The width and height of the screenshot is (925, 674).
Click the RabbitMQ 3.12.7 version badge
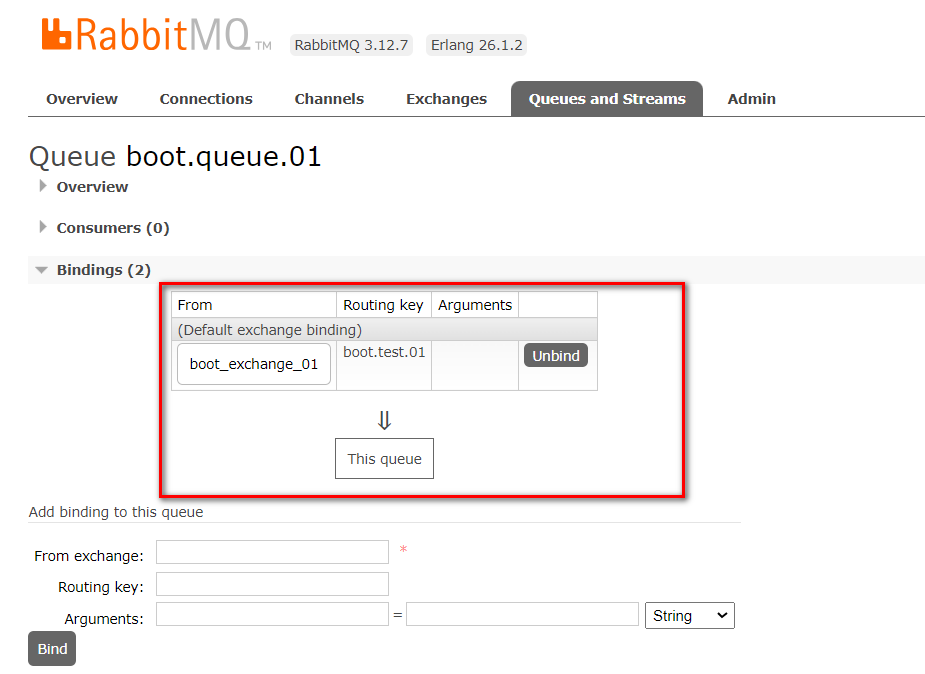click(x=351, y=45)
